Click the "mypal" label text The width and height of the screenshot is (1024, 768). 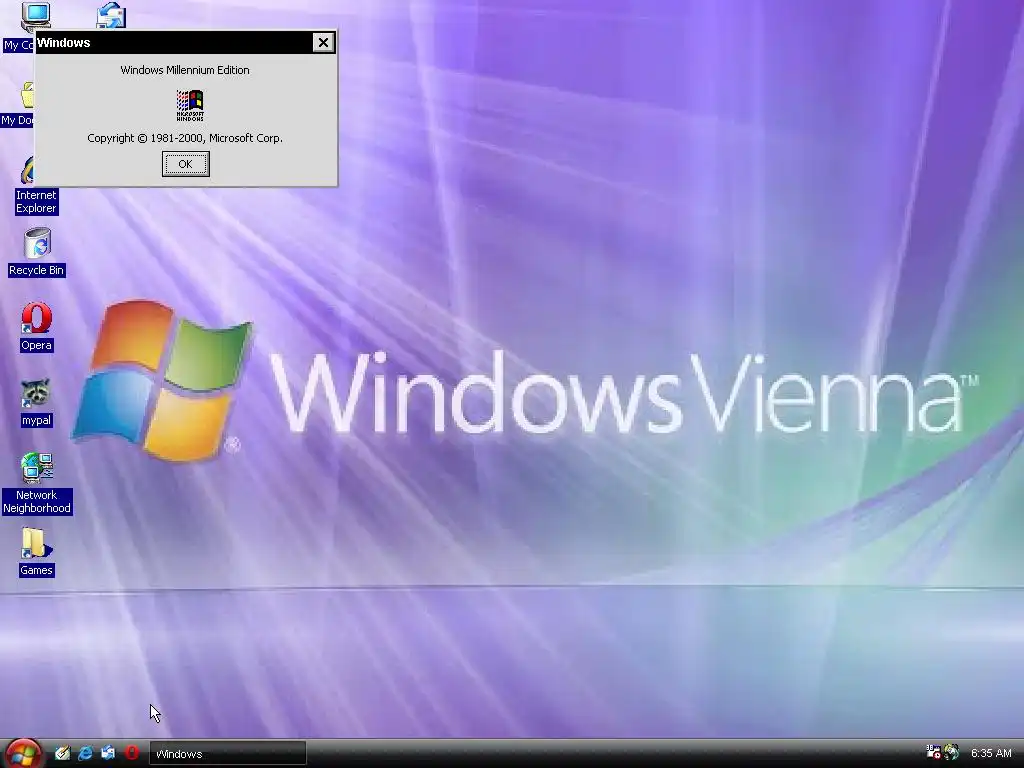[x=36, y=420]
